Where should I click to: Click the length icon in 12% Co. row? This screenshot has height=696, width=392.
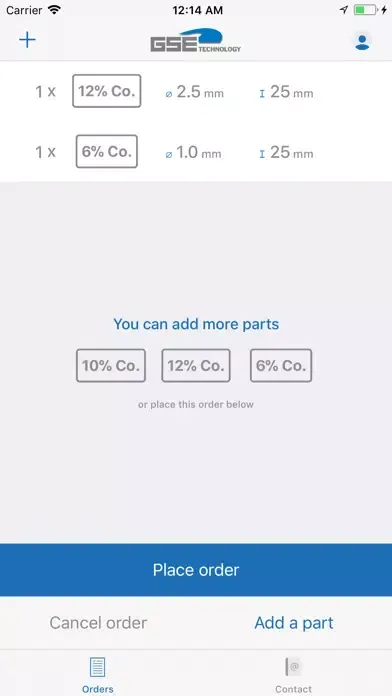(x=262, y=94)
